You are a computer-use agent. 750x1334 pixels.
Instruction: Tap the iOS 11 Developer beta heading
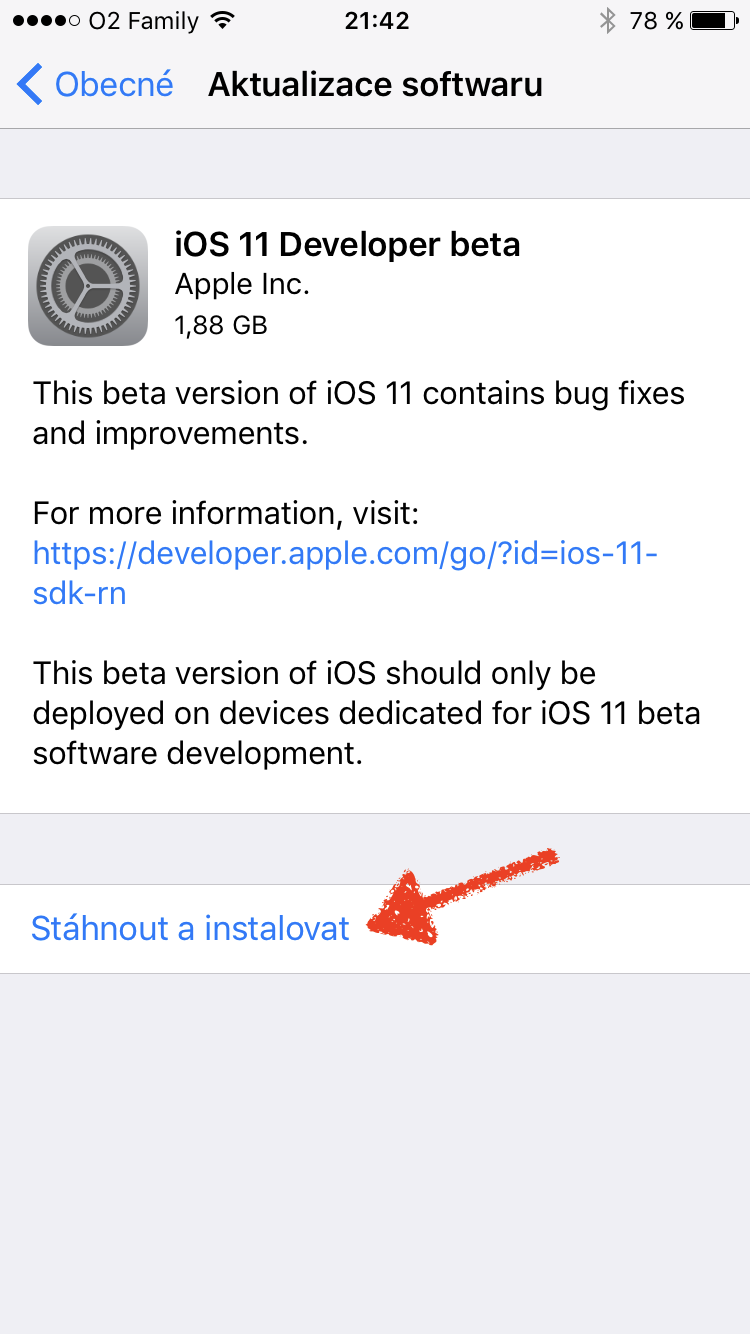pos(347,244)
